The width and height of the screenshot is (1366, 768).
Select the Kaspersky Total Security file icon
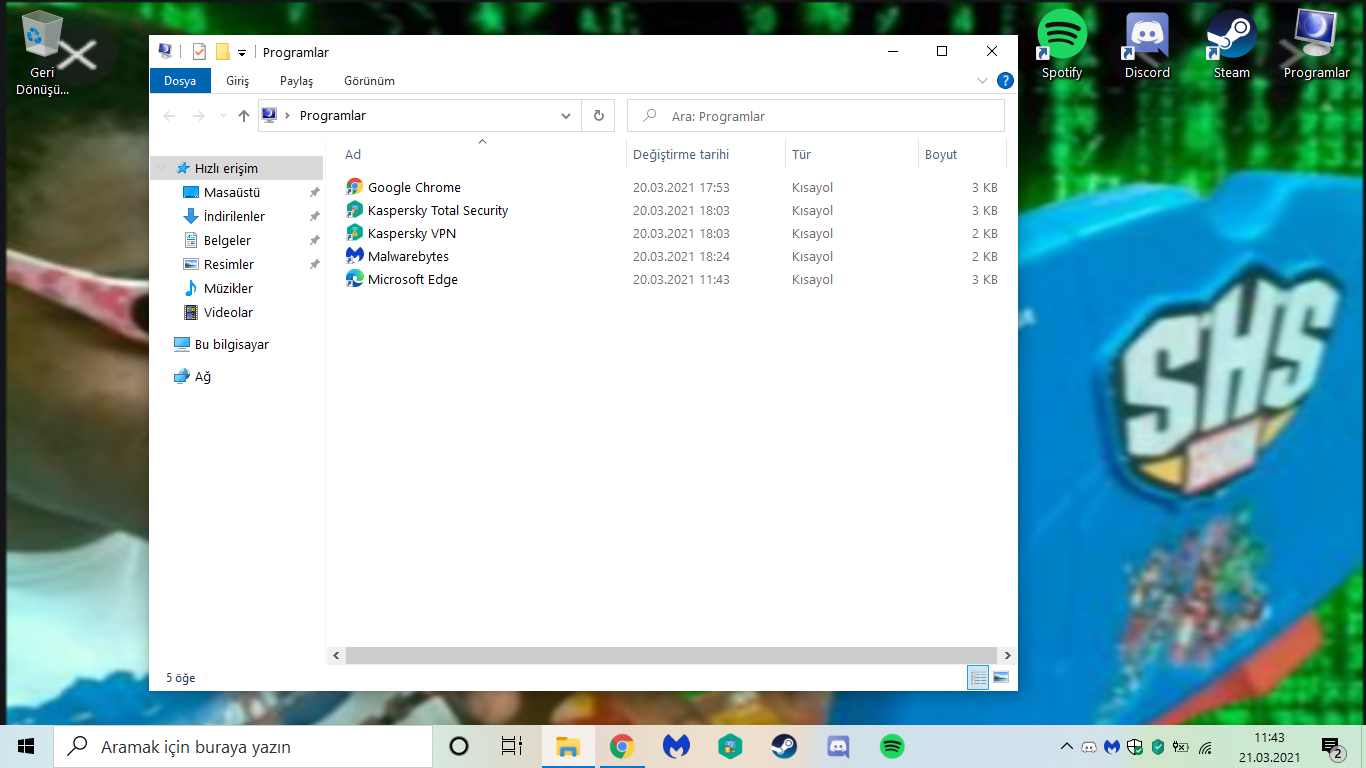point(354,210)
